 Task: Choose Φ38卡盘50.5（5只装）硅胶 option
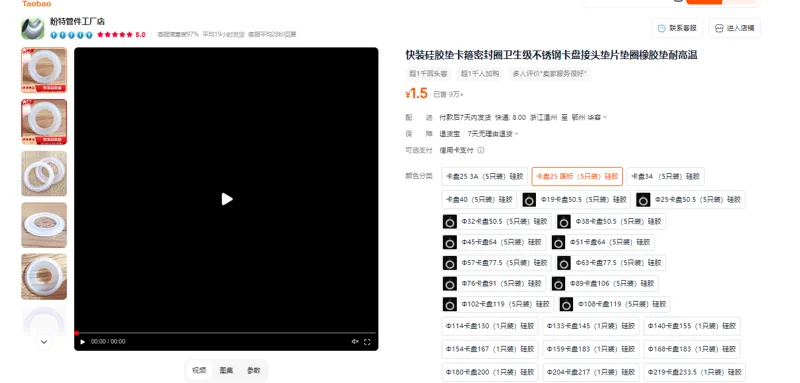[610, 221]
